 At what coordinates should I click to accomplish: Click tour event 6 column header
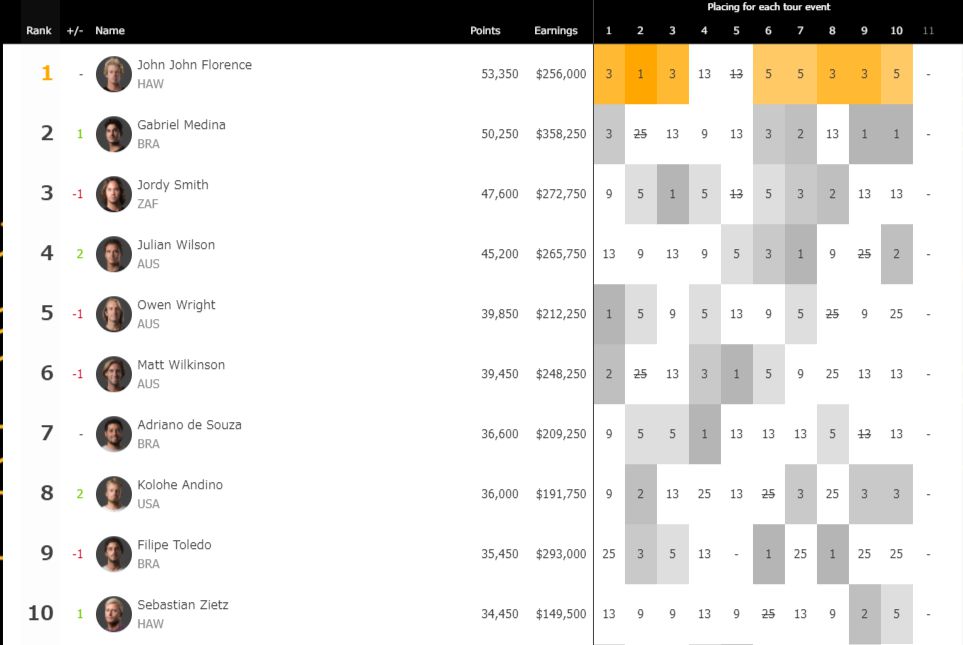pyautogui.click(x=769, y=31)
